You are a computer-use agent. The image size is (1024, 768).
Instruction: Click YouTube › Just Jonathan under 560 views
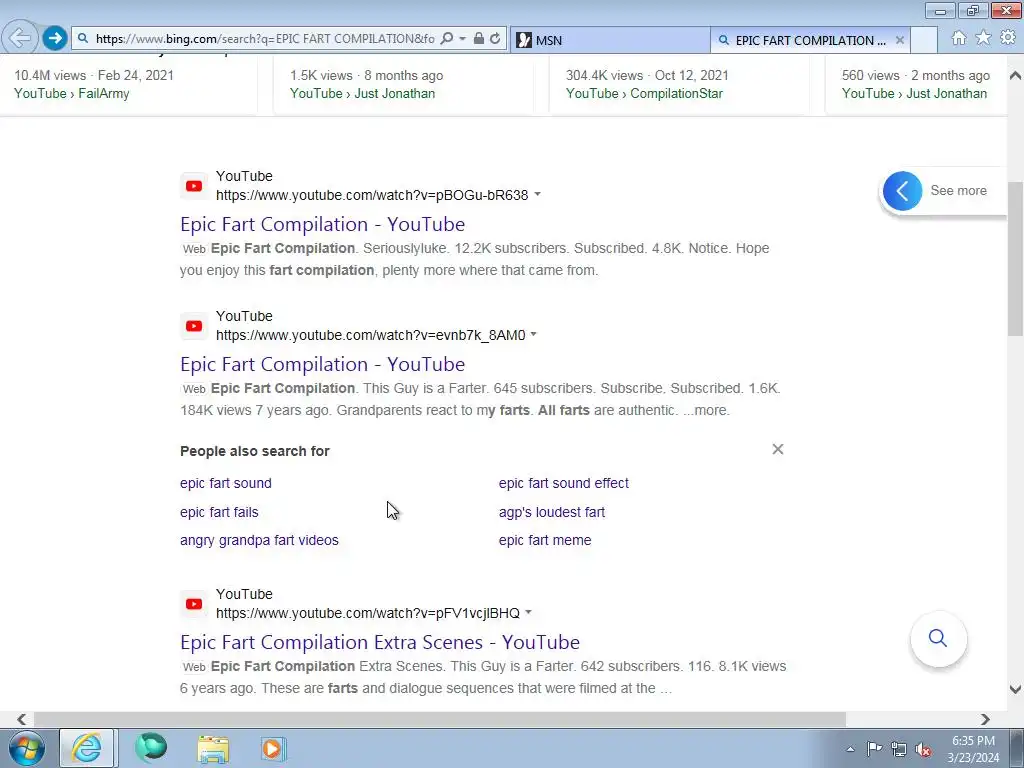pyautogui.click(x=914, y=93)
